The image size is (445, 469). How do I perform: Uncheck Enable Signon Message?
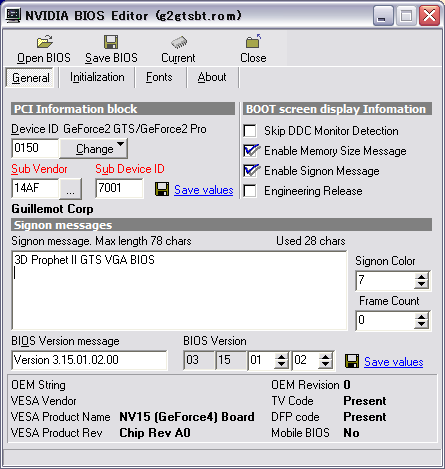(250, 171)
